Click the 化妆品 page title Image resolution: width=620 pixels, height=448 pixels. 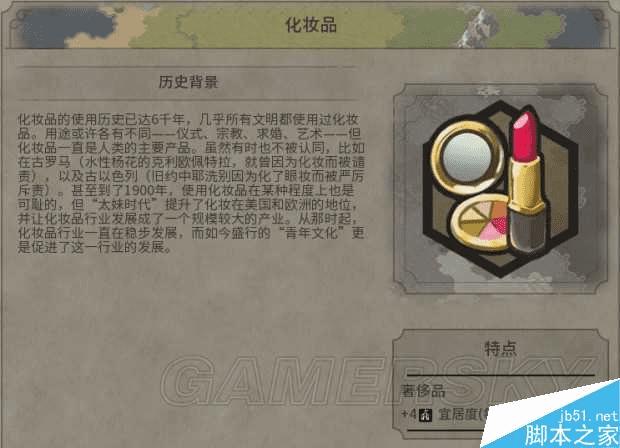tap(311, 25)
